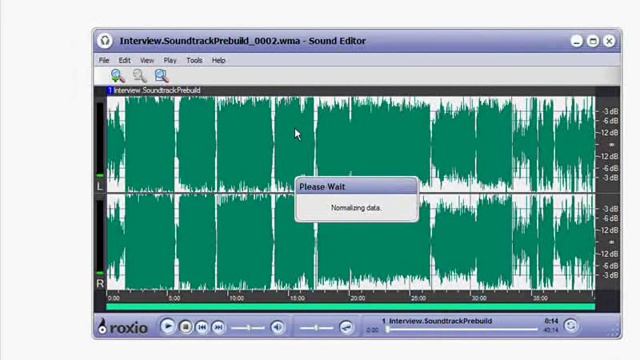Image resolution: width=640 pixels, height=360 pixels.
Task: Click the R right channel label
Action: [x=100, y=284]
